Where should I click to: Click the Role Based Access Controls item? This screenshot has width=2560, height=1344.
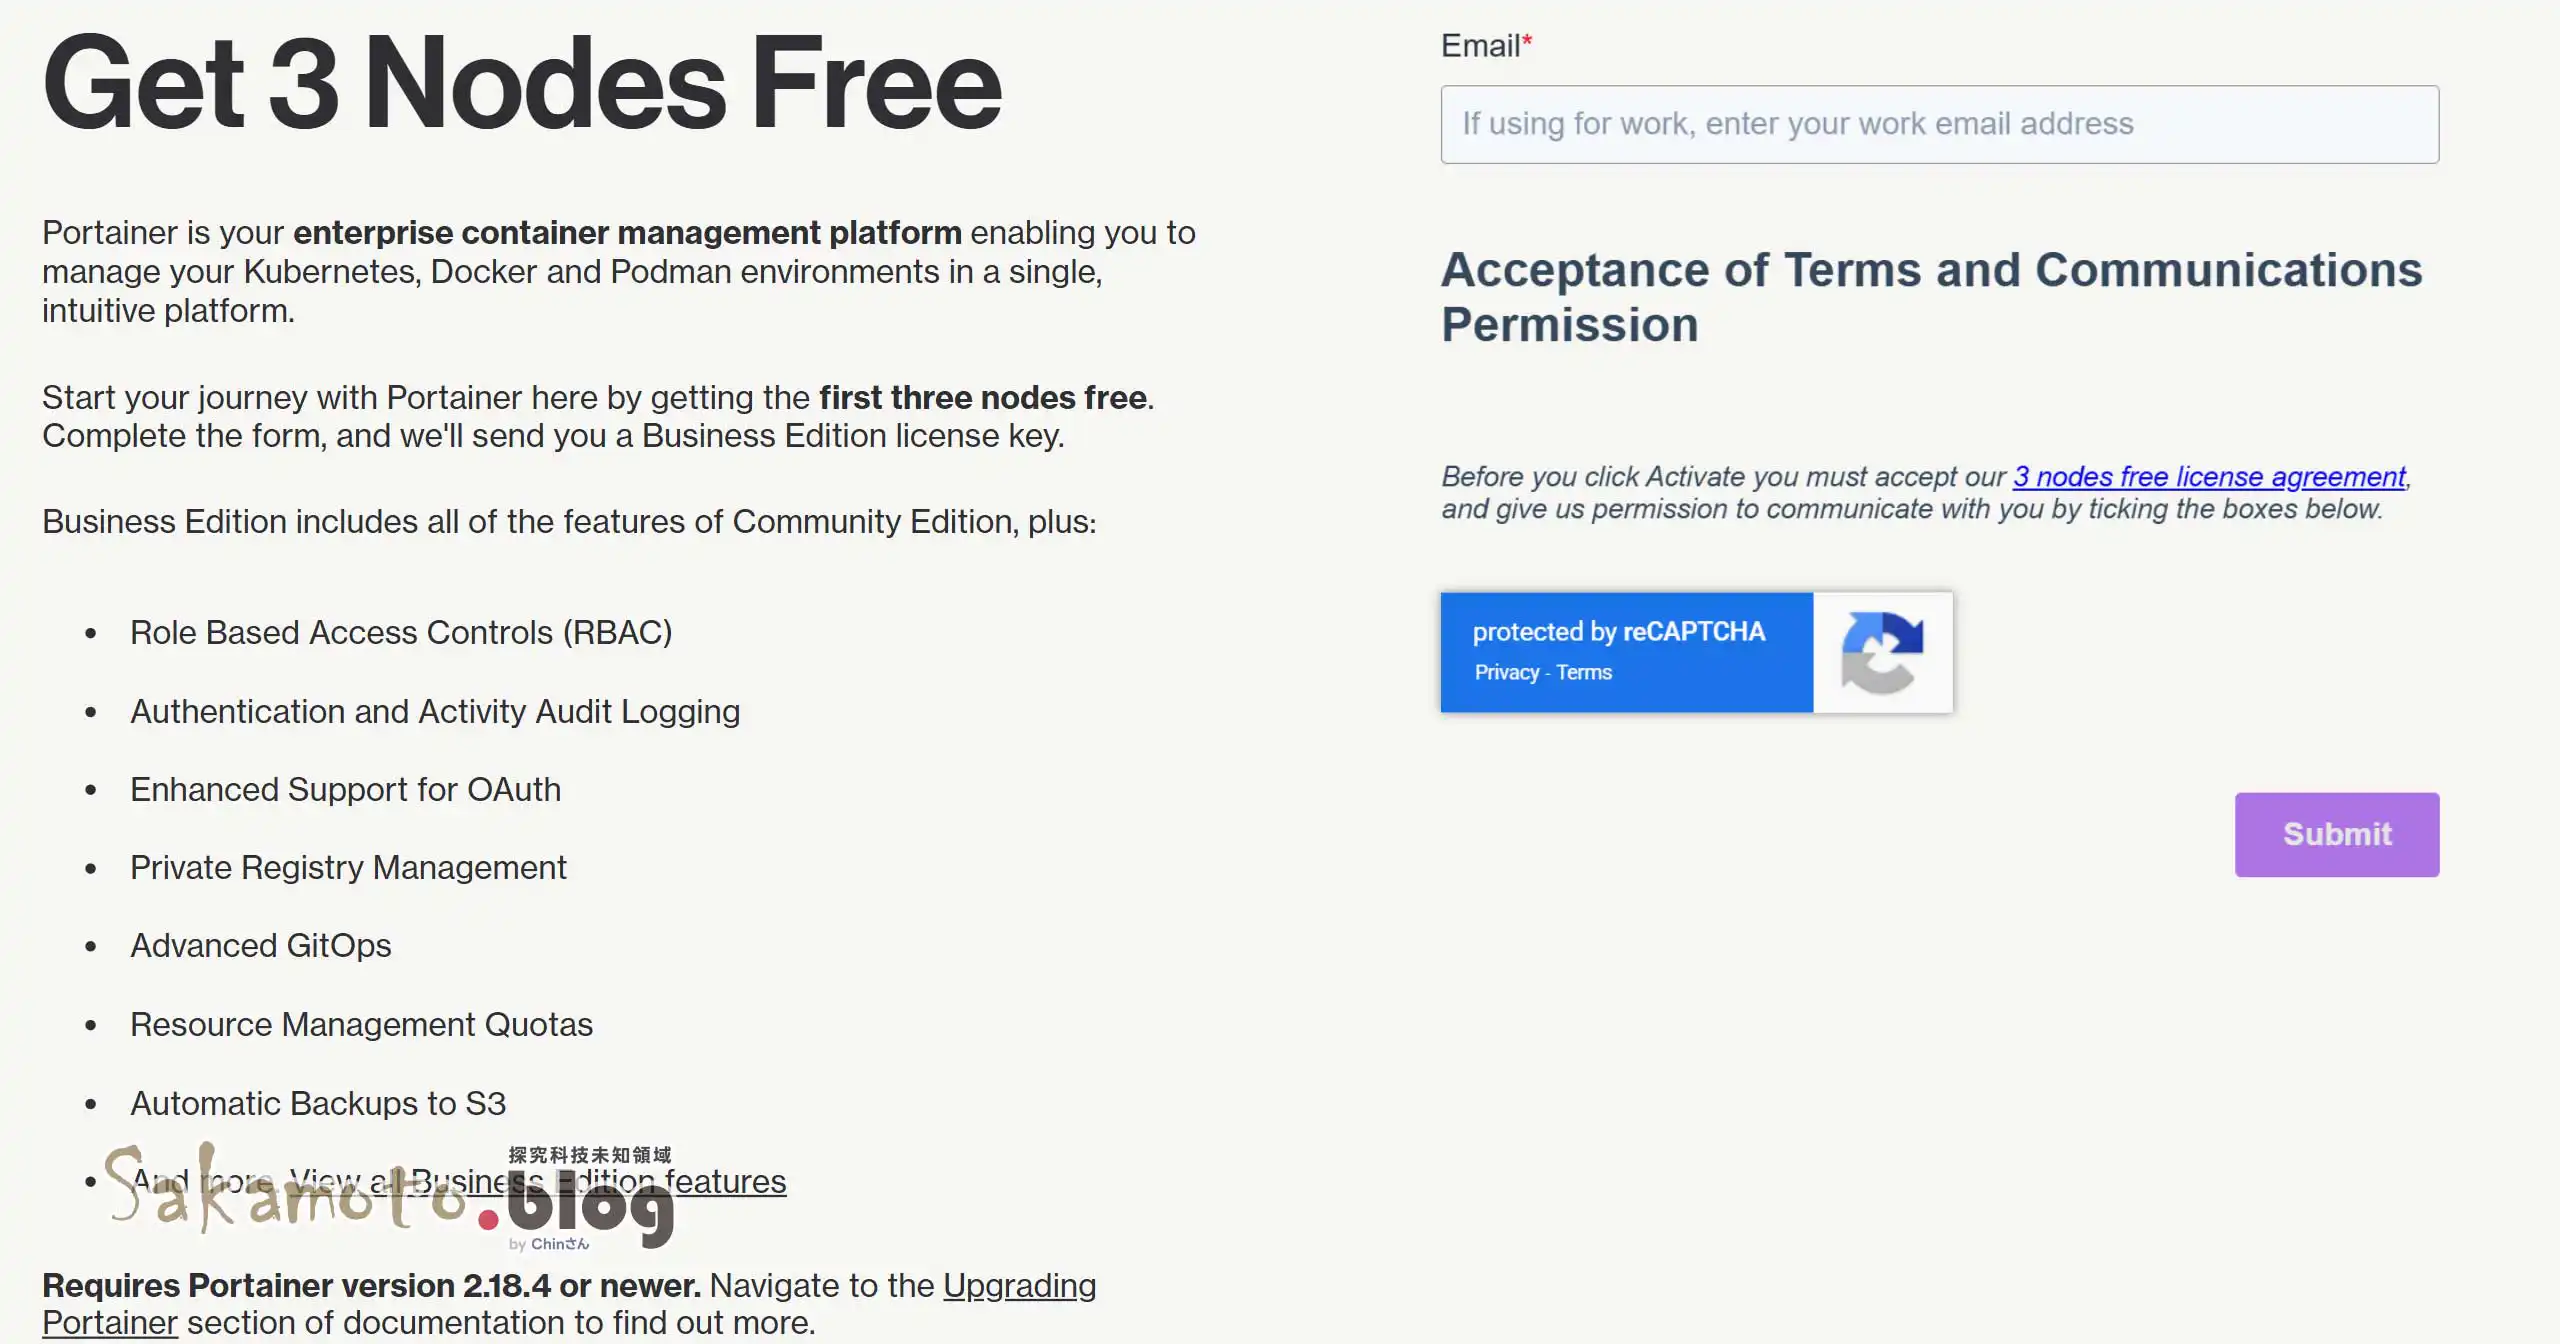[400, 633]
